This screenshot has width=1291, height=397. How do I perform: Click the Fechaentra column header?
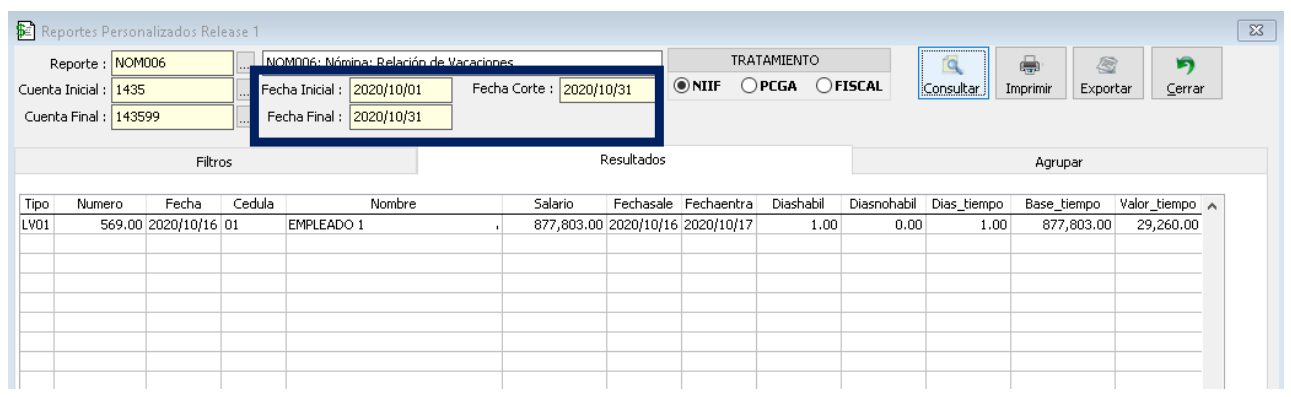(x=719, y=204)
